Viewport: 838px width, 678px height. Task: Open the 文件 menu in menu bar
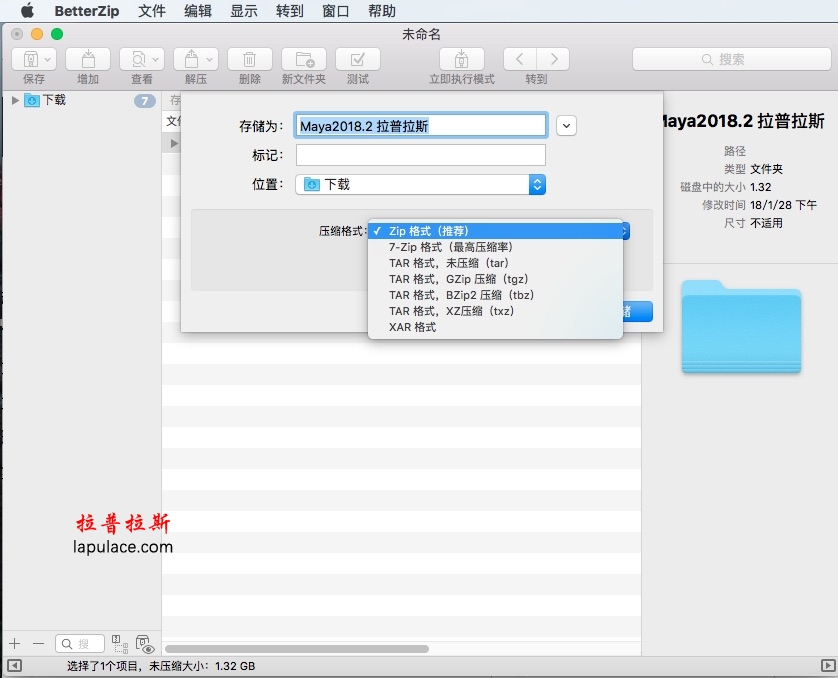[x=152, y=11]
